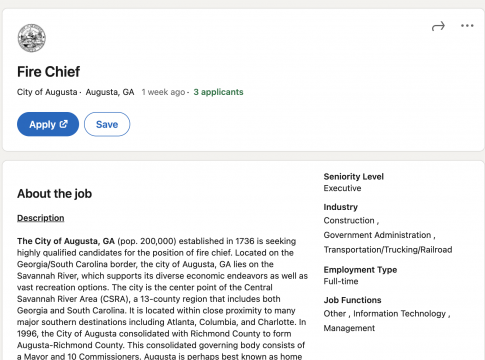This screenshot has width=485, height=360.
Task: Click the Executive seniority level value
Action: (342, 188)
